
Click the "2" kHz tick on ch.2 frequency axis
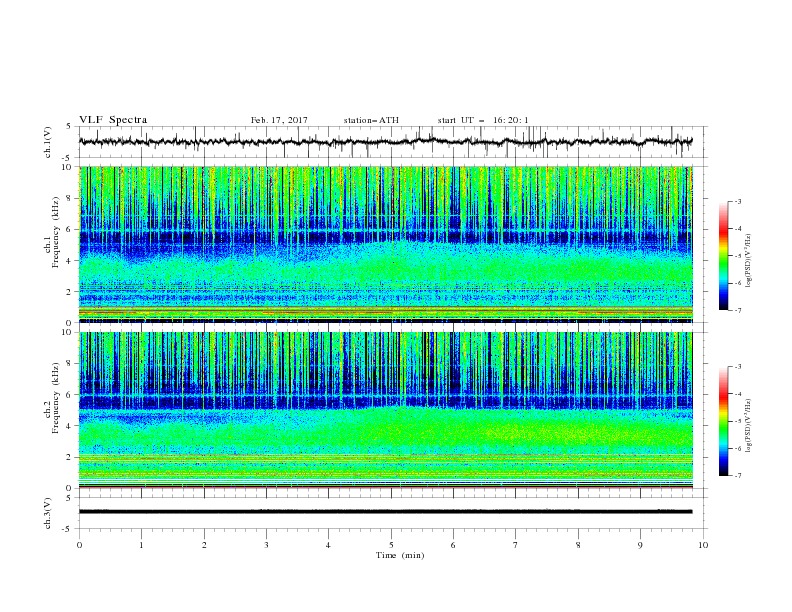tap(69, 457)
